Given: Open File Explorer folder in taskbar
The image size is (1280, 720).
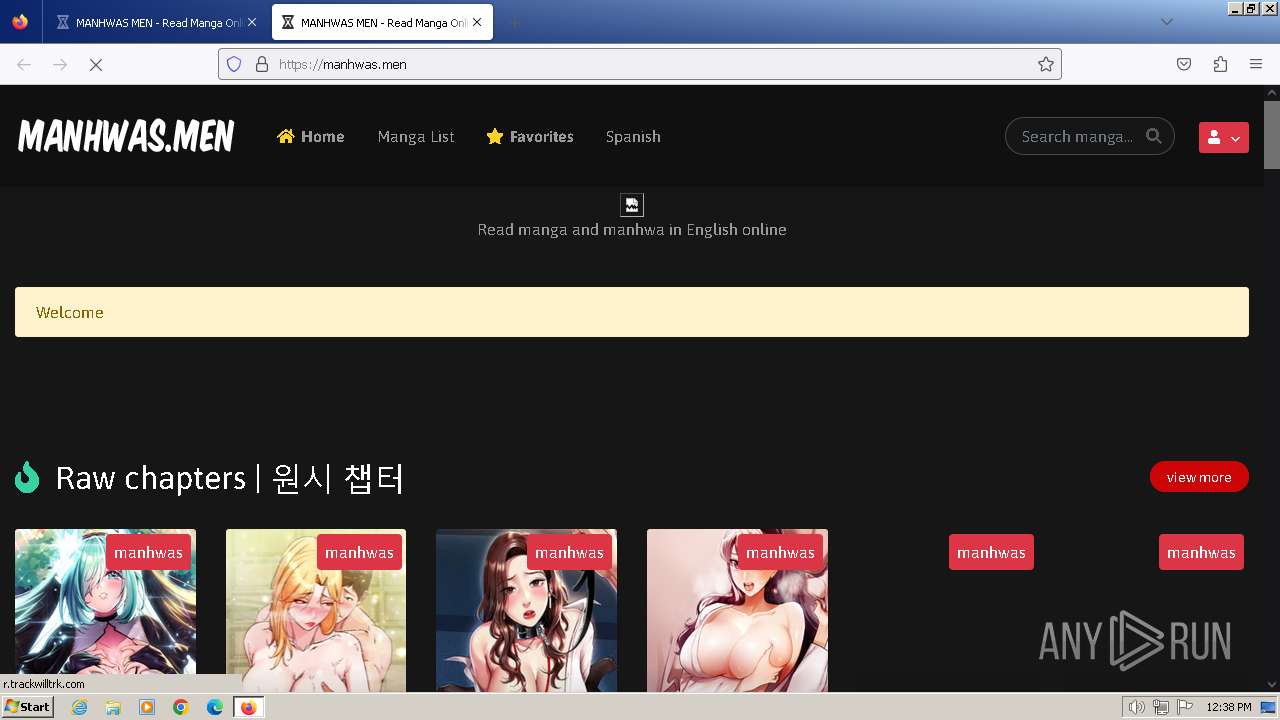Looking at the screenshot, I should (x=113, y=707).
